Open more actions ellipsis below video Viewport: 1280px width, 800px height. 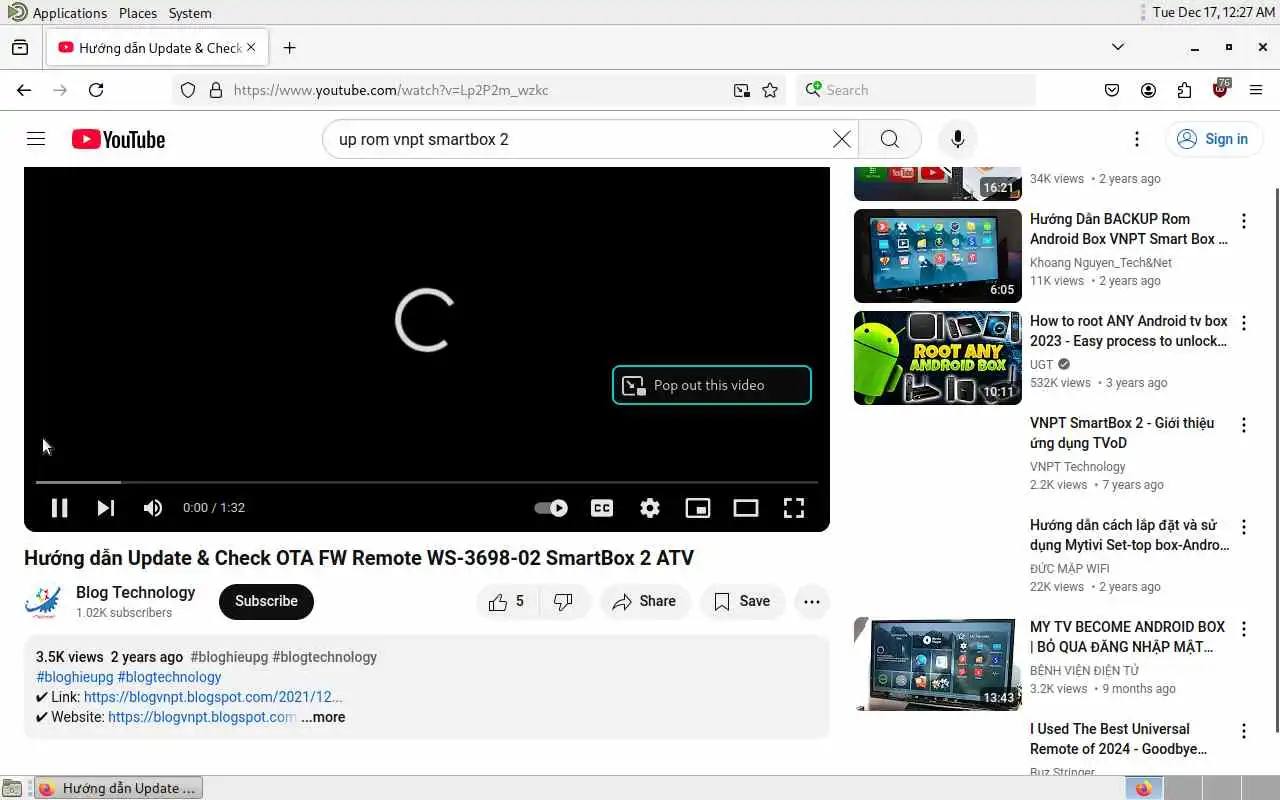(x=812, y=601)
